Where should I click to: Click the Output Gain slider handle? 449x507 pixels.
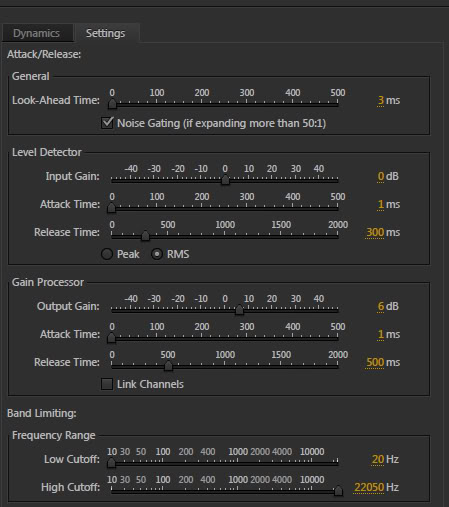[239, 310]
